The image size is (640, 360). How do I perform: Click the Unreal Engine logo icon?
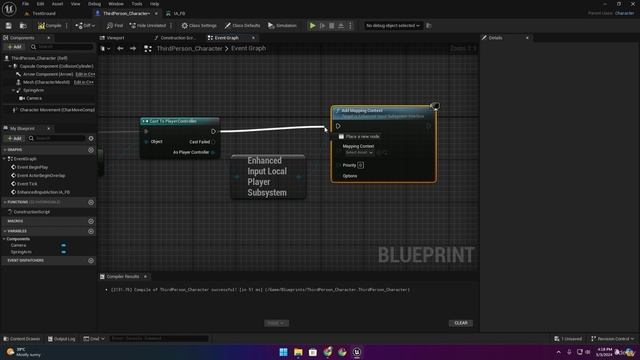click(x=9, y=9)
